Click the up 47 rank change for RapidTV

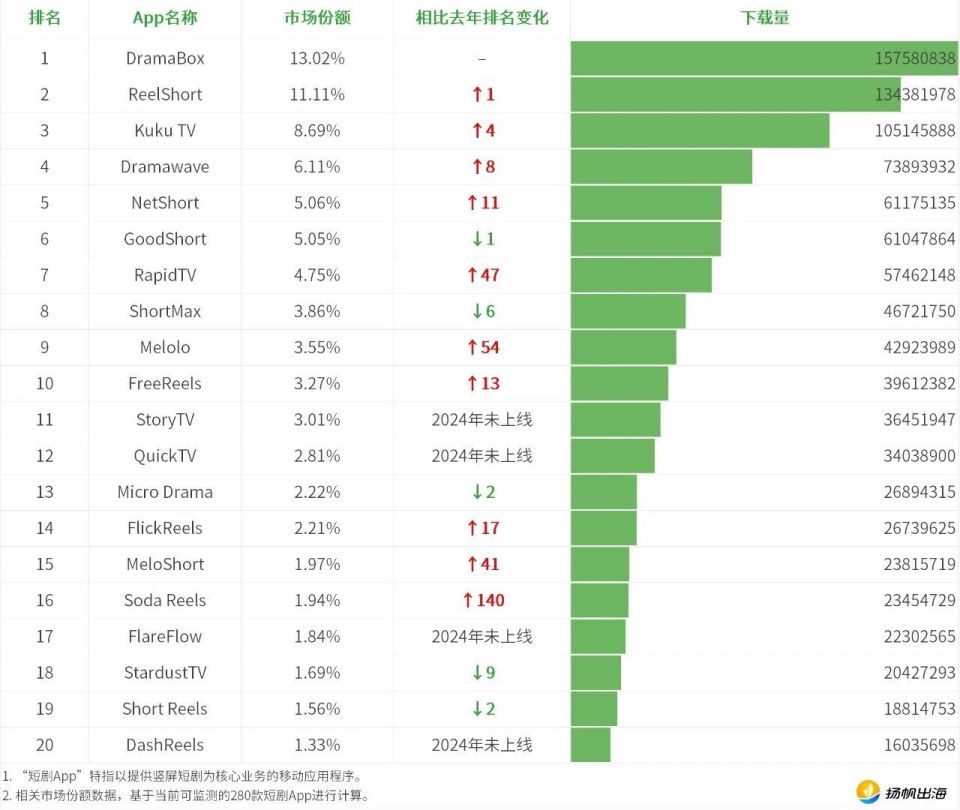483,276
